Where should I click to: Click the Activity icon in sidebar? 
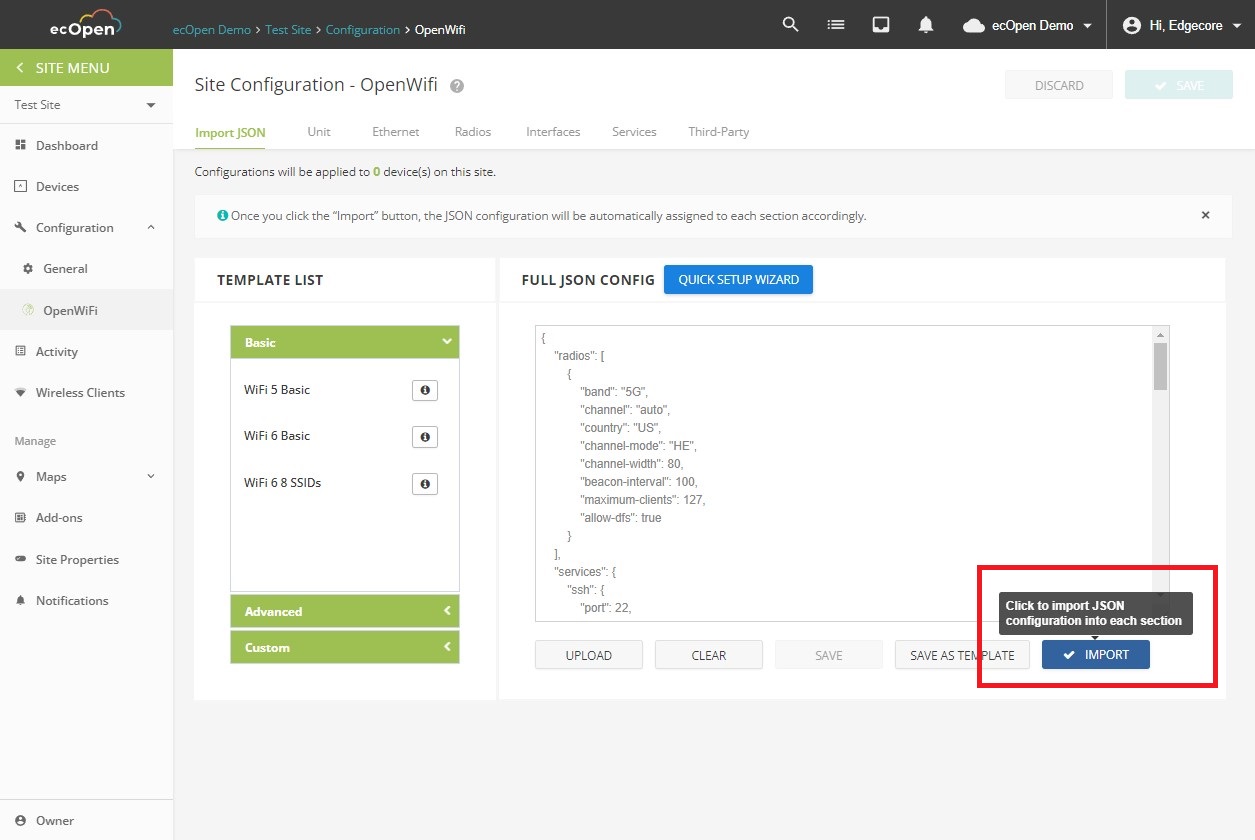pos(20,351)
